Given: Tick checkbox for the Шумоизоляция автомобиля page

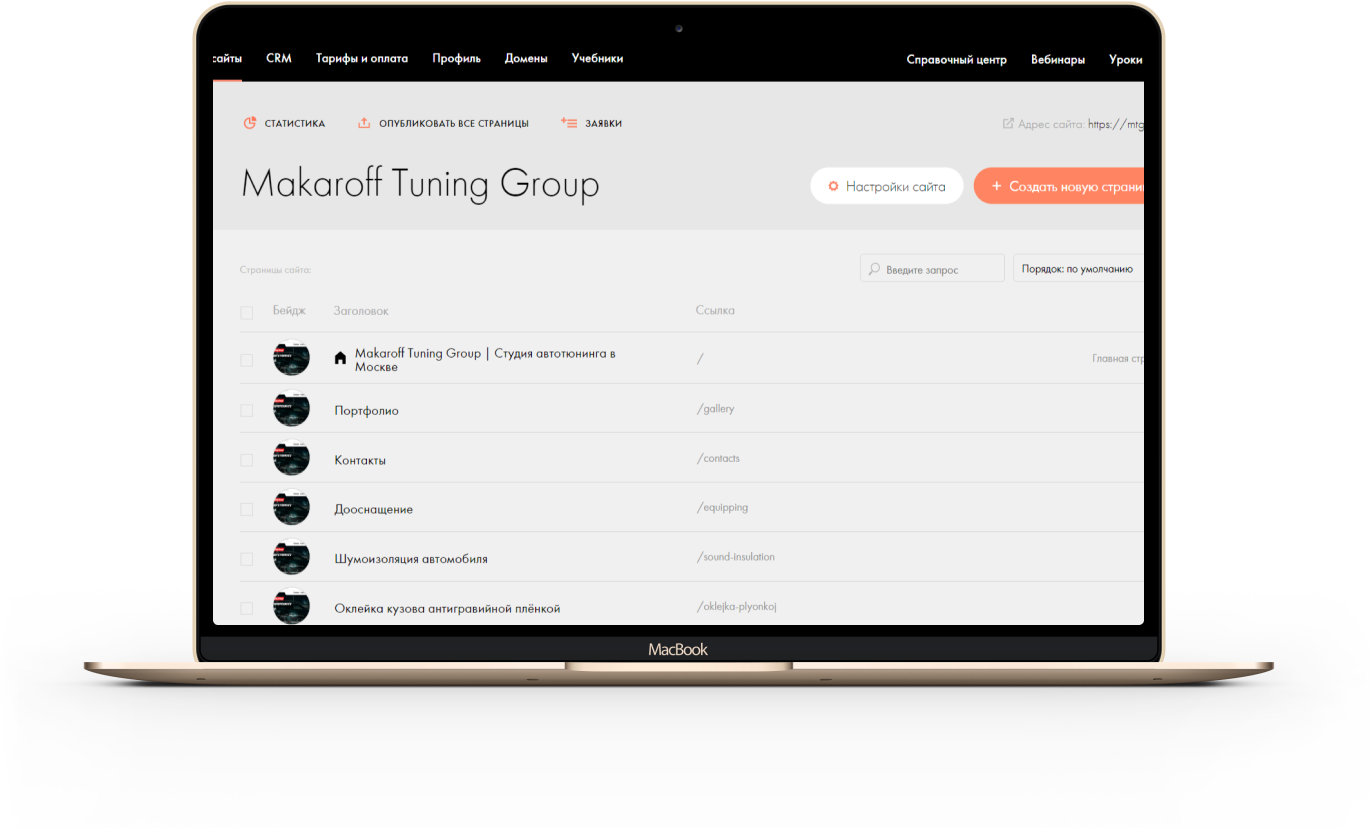Looking at the screenshot, I should tap(246, 559).
